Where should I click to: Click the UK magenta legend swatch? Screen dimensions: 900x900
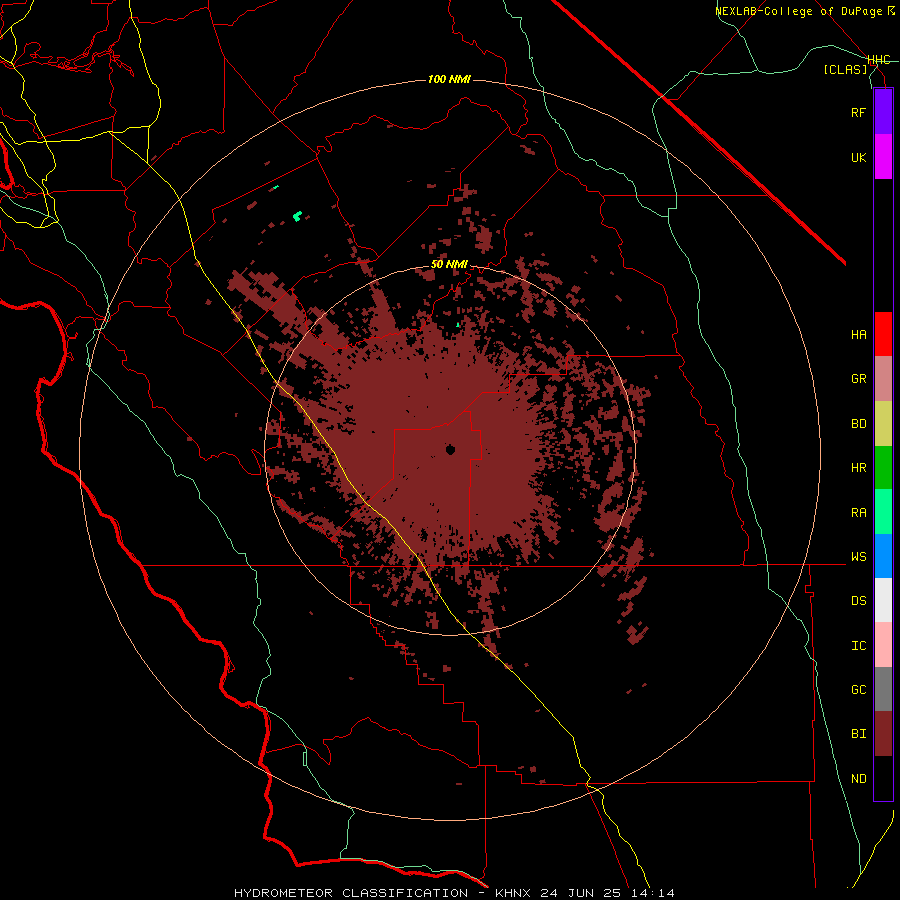click(x=883, y=157)
